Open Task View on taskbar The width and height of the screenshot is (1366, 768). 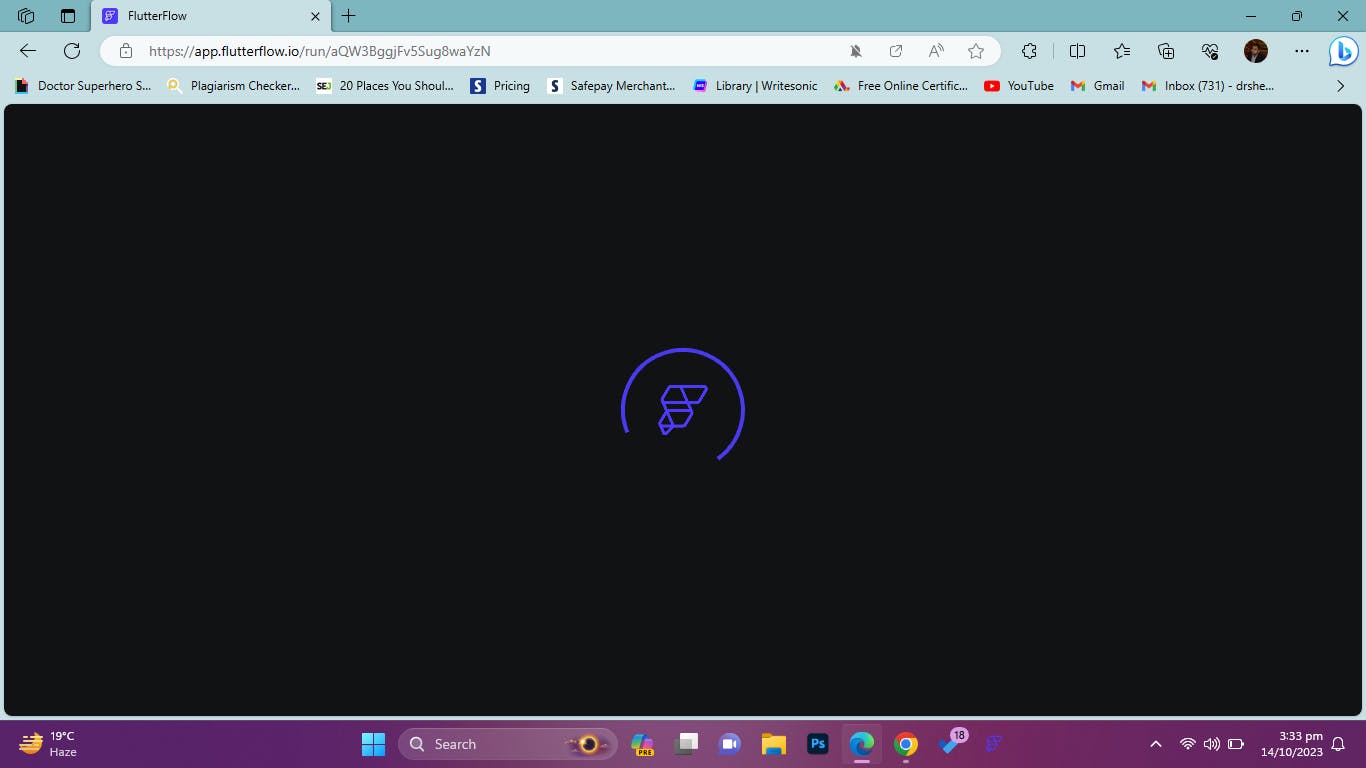(686, 744)
